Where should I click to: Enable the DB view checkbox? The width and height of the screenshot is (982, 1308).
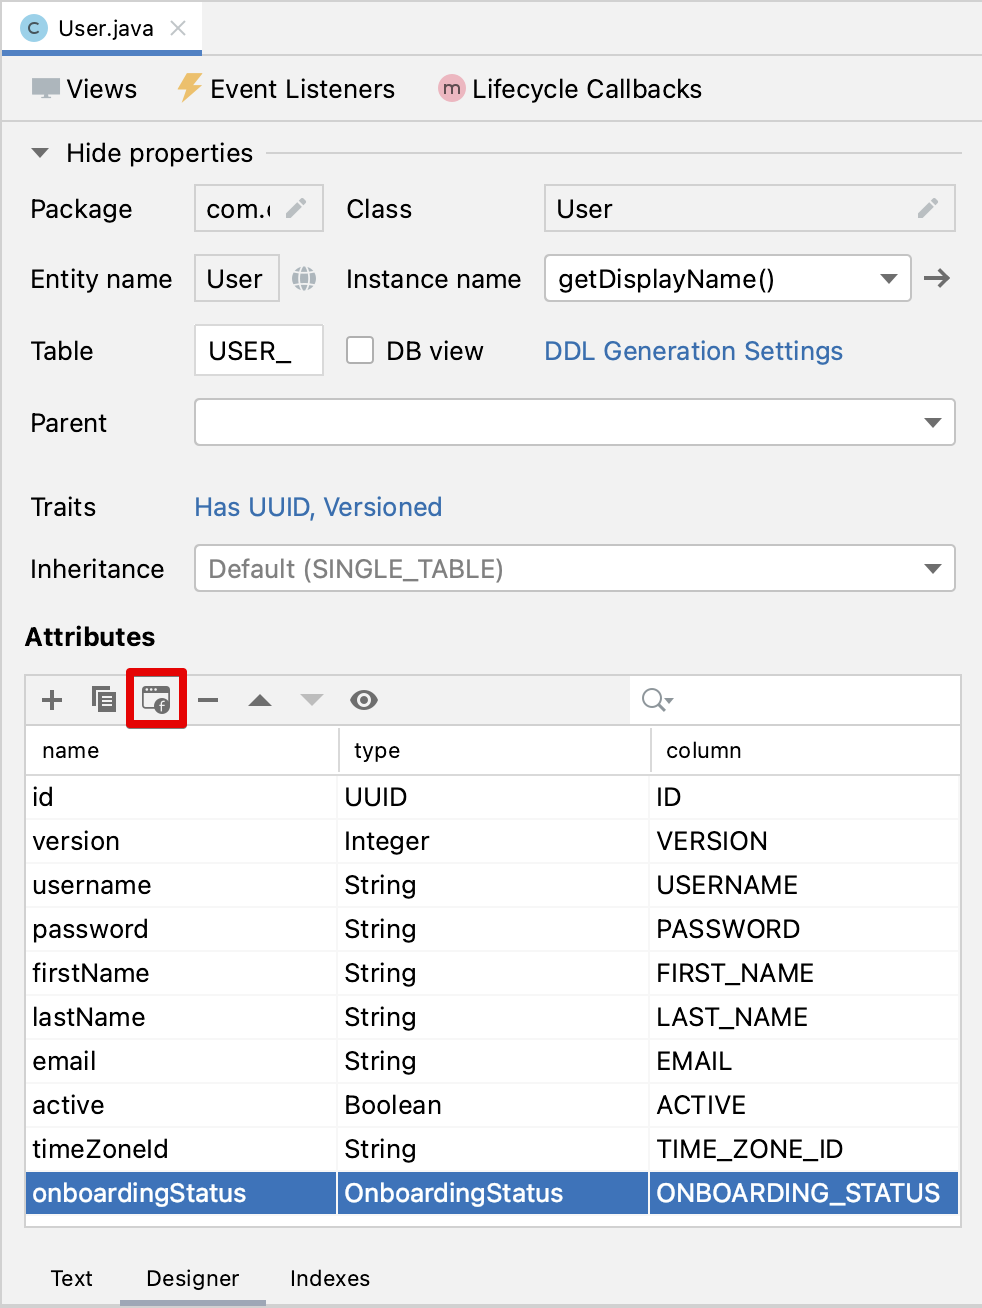click(x=360, y=351)
